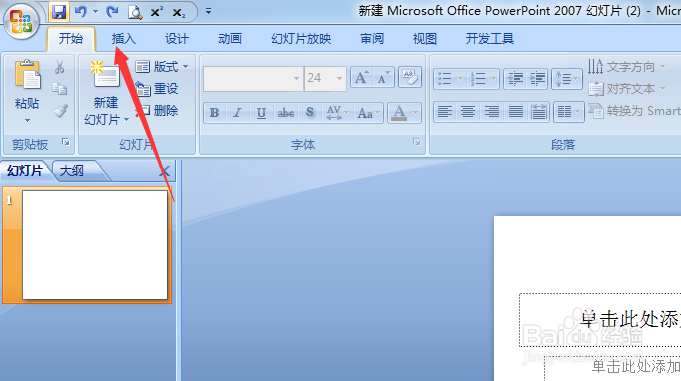
Task: Clear all text formatting
Action: click(410, 78)
